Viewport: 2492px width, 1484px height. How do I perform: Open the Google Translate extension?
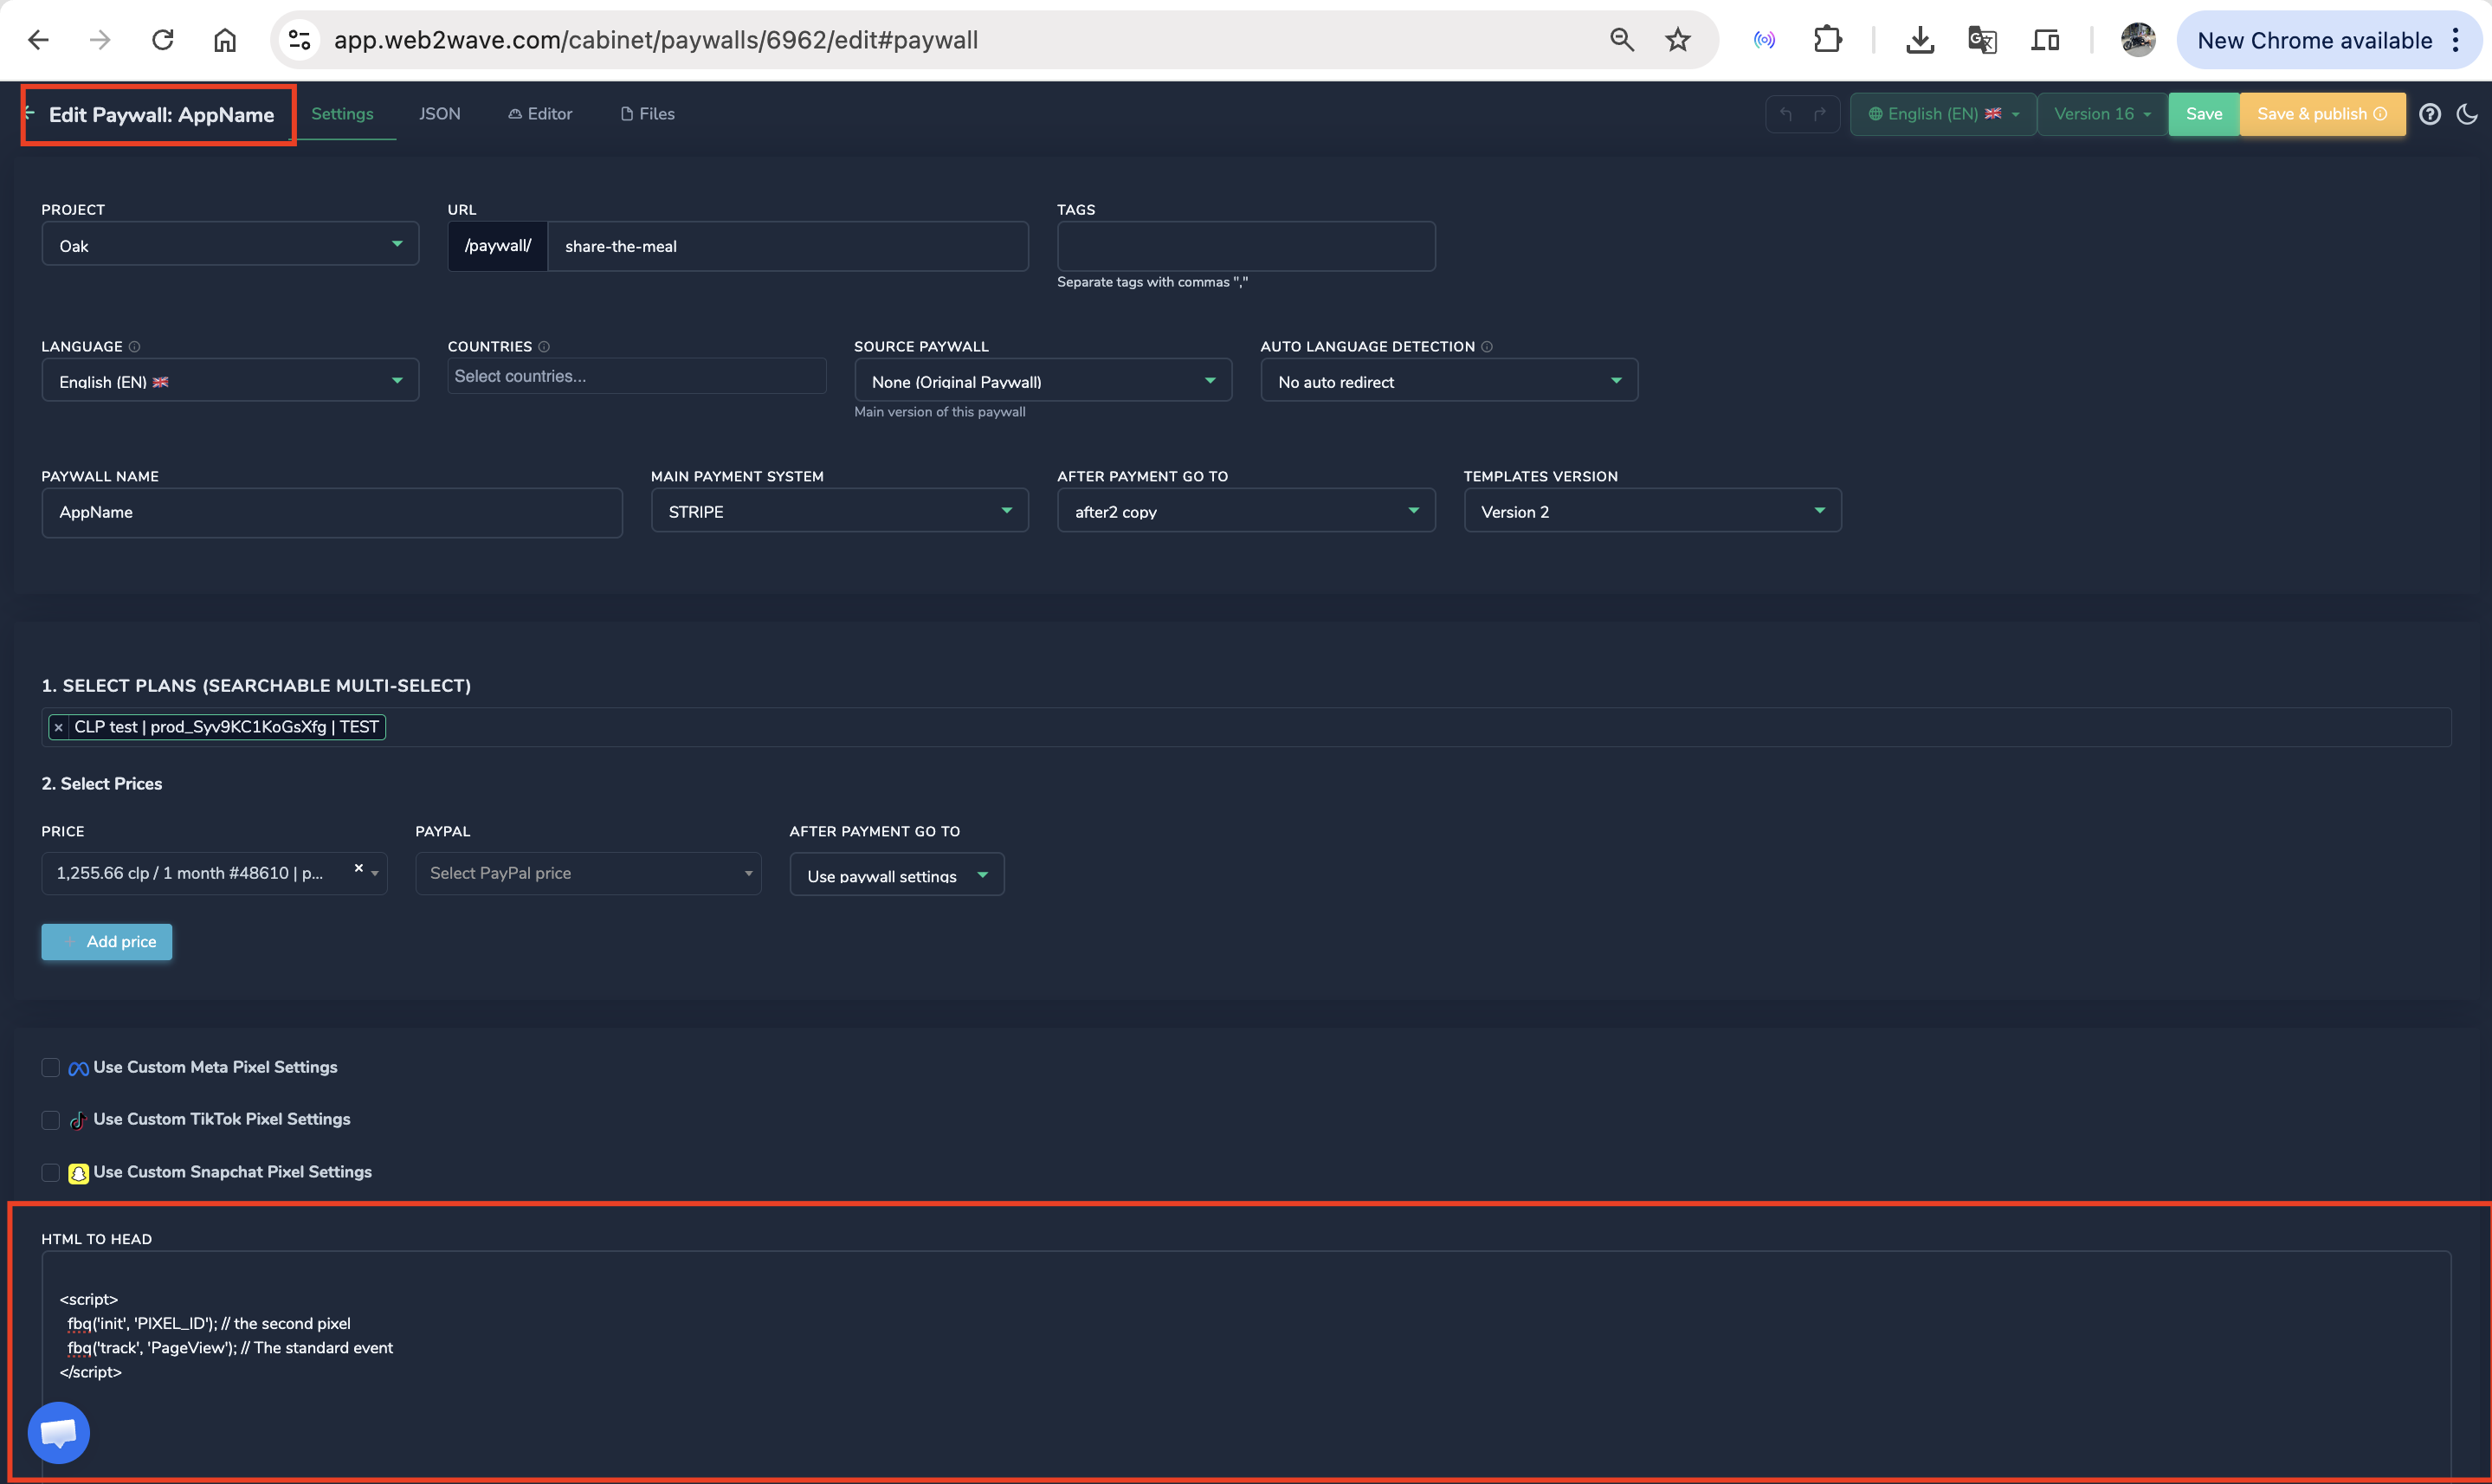(x=1982, y=40)
